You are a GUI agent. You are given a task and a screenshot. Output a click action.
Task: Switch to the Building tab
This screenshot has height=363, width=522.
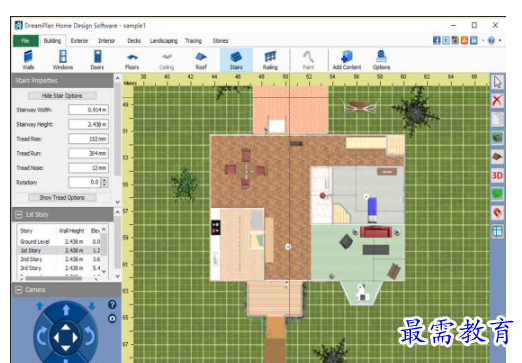[x=52, y=41]
